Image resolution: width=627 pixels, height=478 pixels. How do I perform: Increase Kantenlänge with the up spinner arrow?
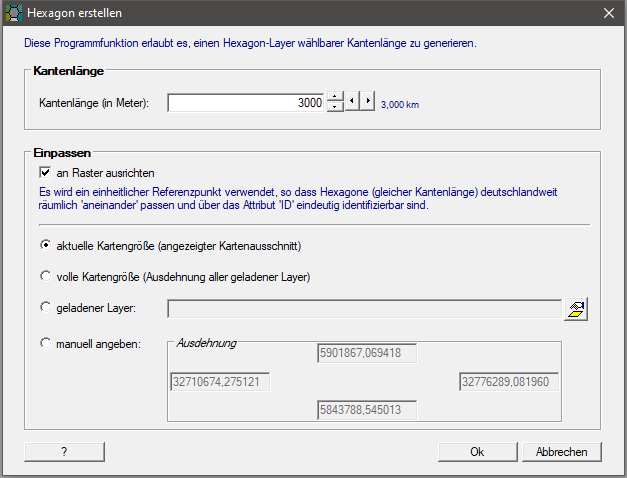(x=335, y=97)
